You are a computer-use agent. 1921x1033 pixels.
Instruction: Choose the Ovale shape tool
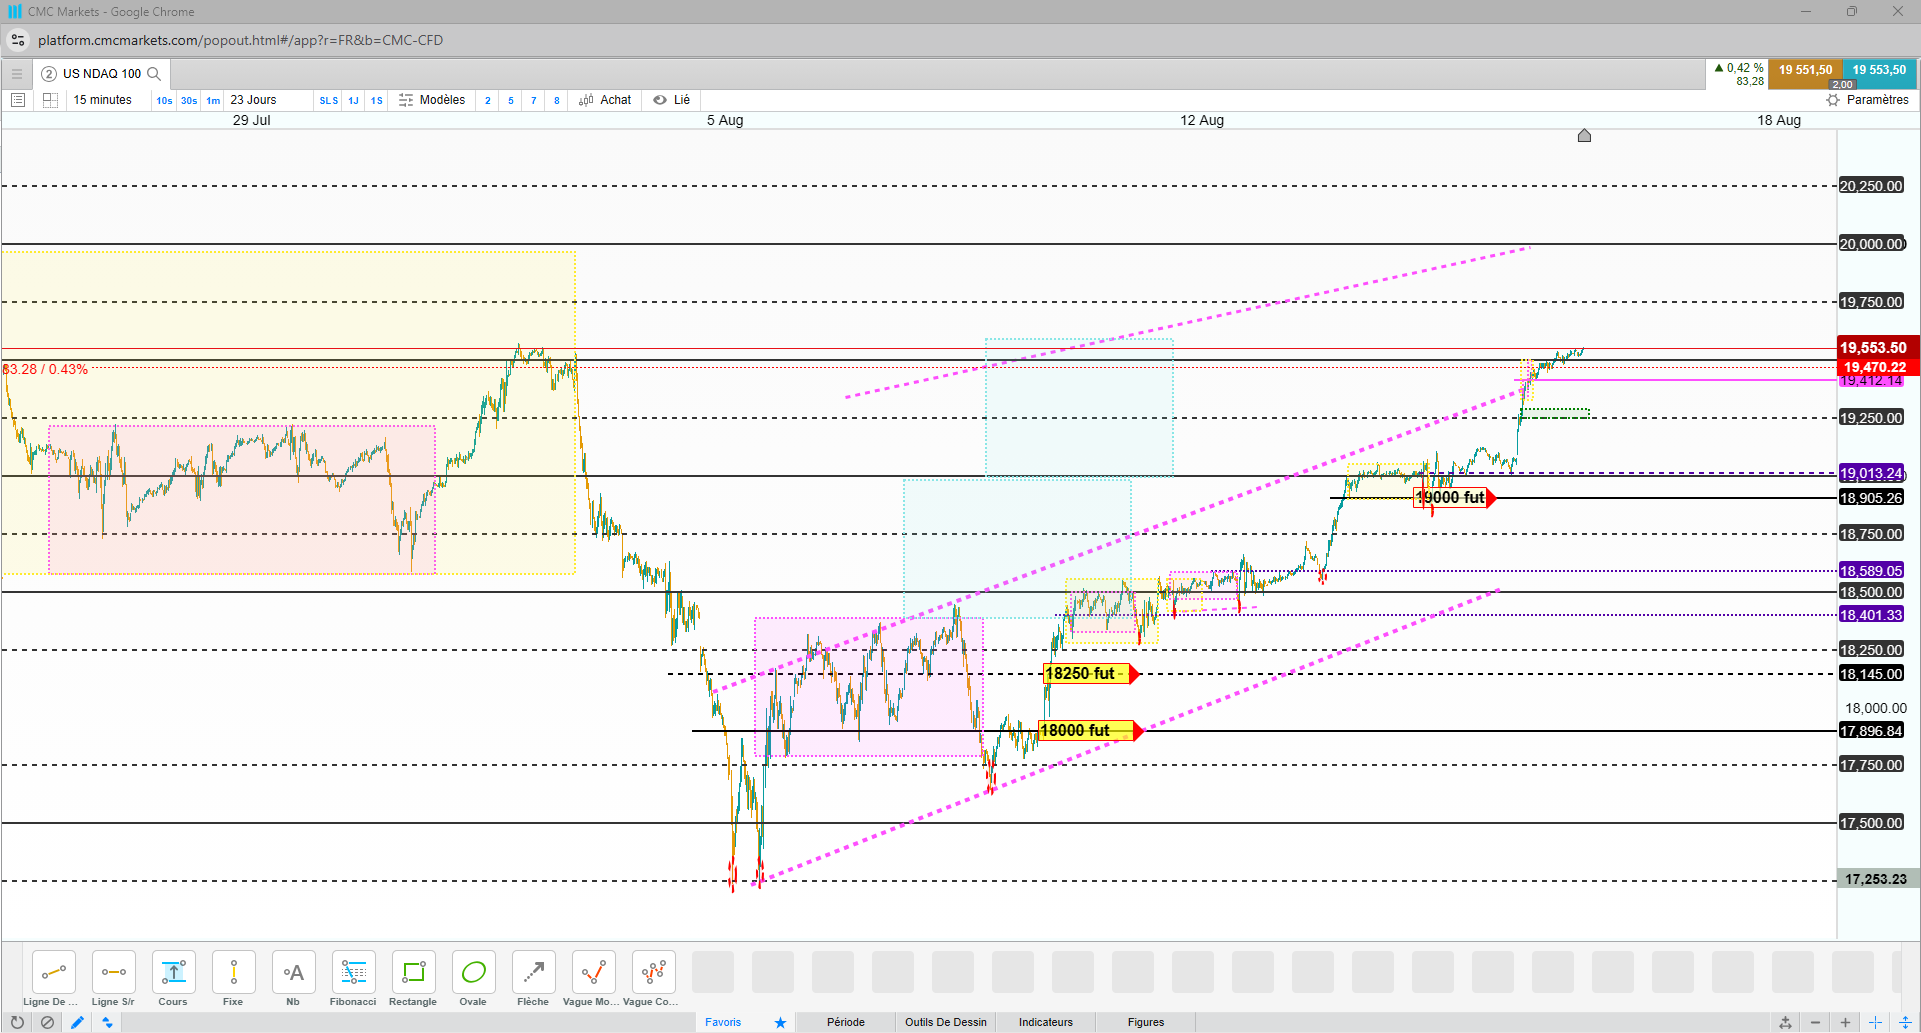(x=473, y=978)
